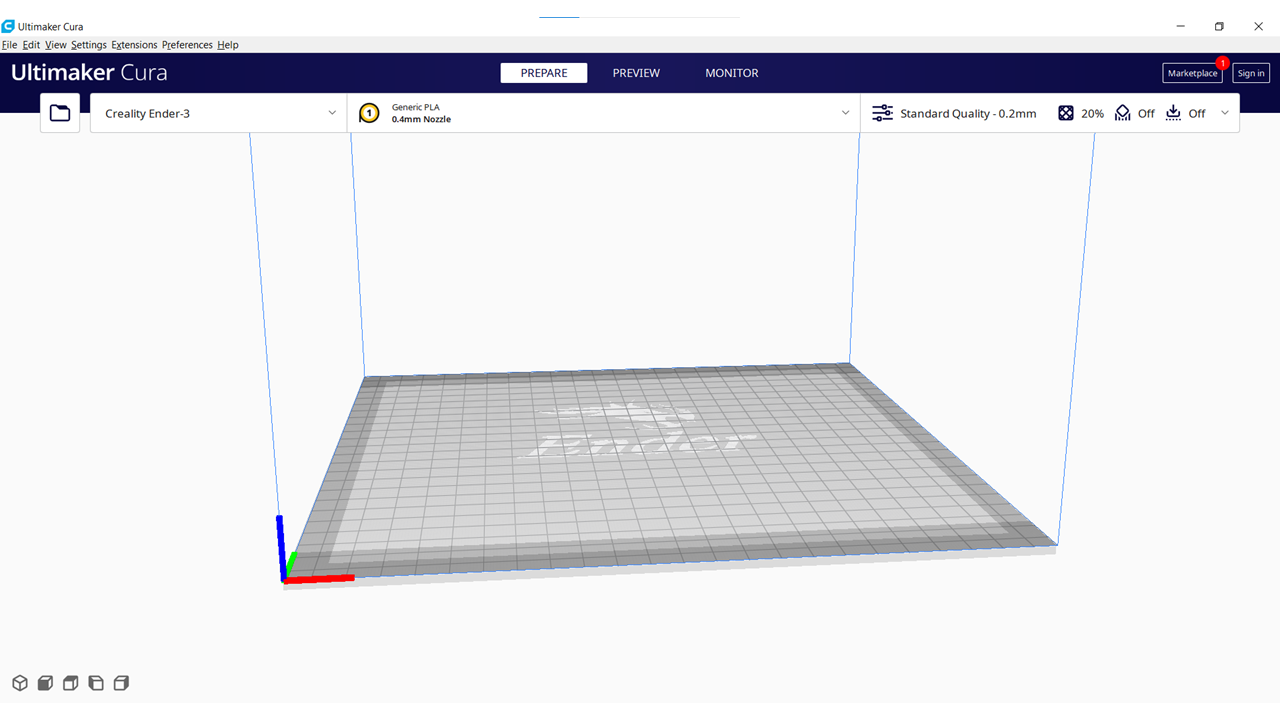
Task: Switch camera to the front view icon
Action: 45,683
